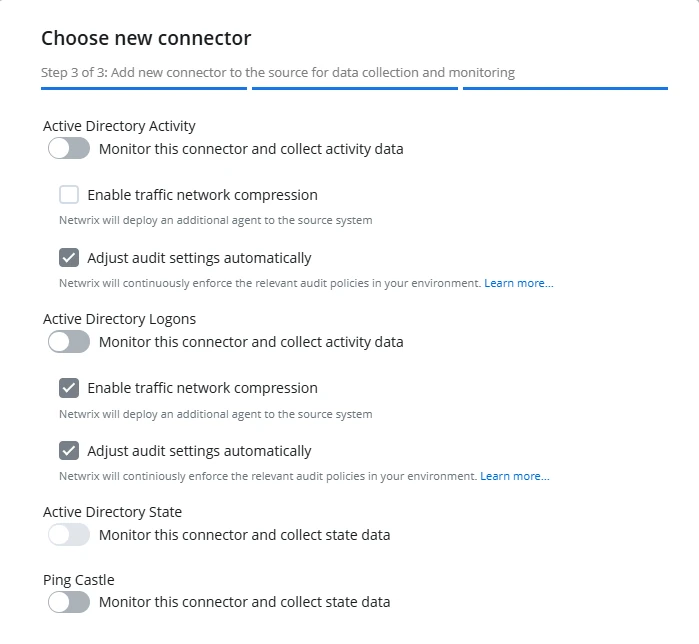This screenshot has width=699, height=644.
Task: Switch on Active Directory State monitoring
Action: coord(69,535)
